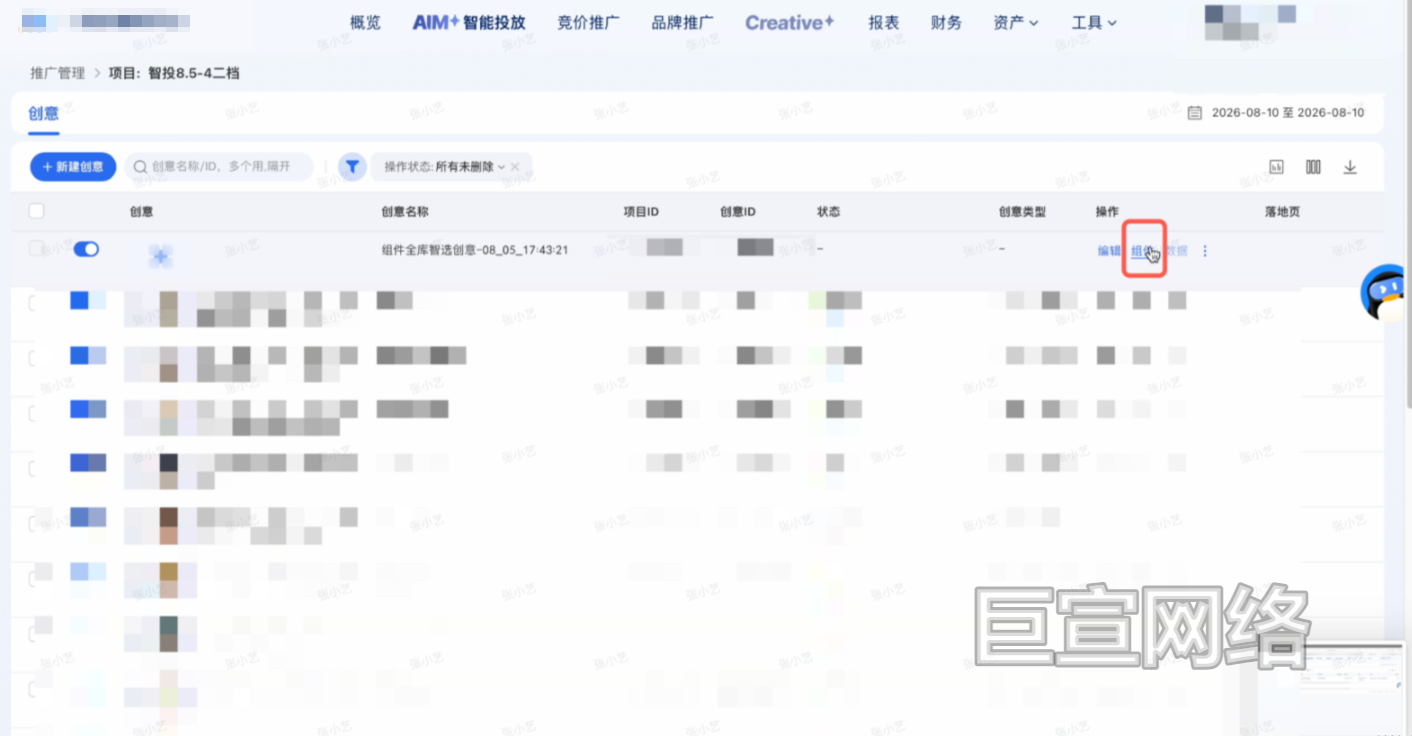Screen dimensions: 1412x736
Task: Click creative name 组件全库智选创意-08_05_17:43:21
Action: 475,250
